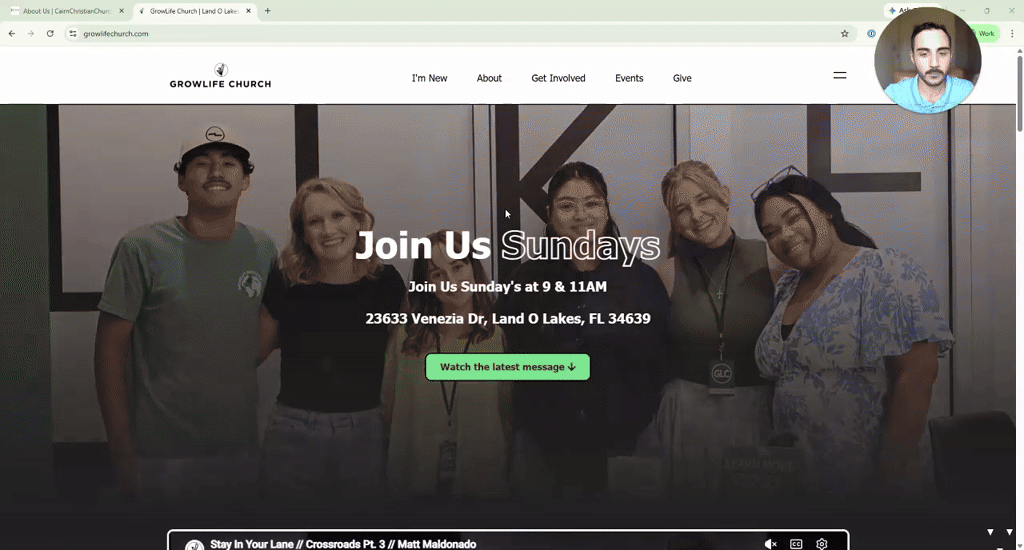
Task: Click the 23633 Venezia Dr address text
Action: [x=507, y=319]
